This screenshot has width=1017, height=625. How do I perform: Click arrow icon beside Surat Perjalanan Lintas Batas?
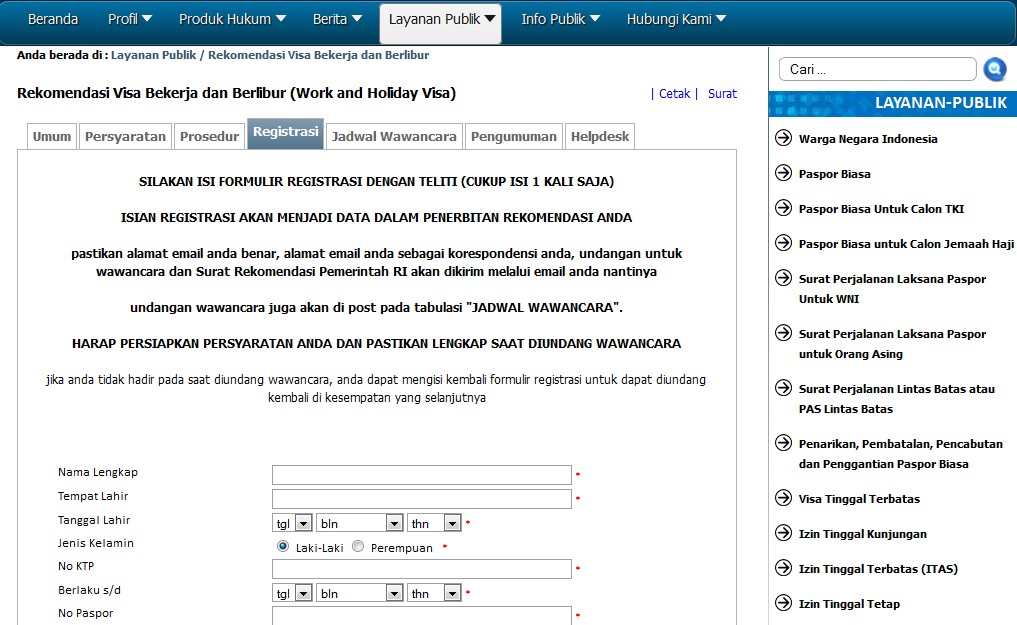point(784,388)
